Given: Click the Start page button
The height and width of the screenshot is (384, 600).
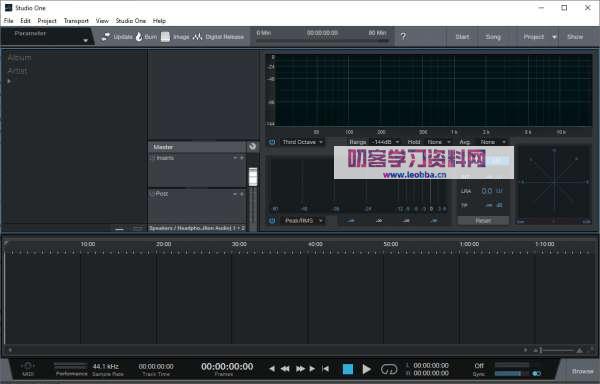Looking at the screenshot, I should [462, 37].
